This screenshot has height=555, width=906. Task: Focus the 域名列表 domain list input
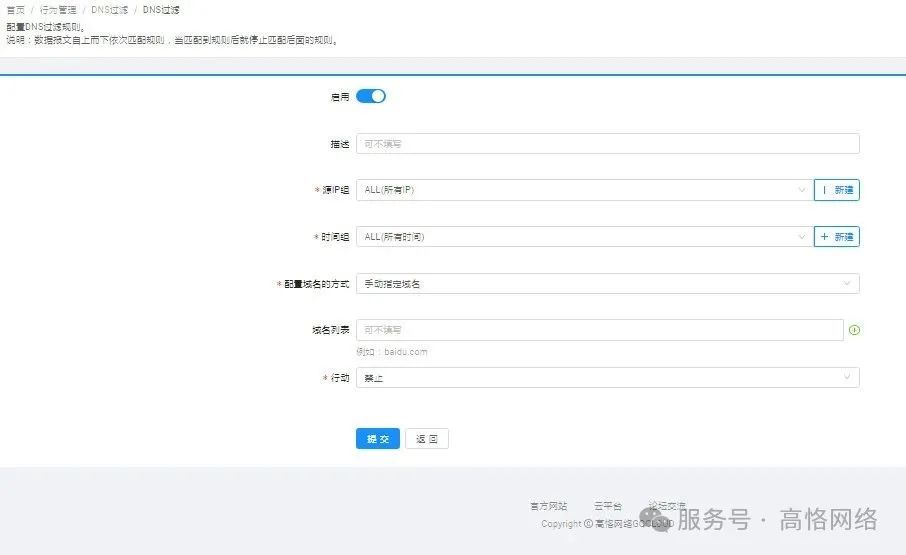pyautogui.click(x=600, y=330)
